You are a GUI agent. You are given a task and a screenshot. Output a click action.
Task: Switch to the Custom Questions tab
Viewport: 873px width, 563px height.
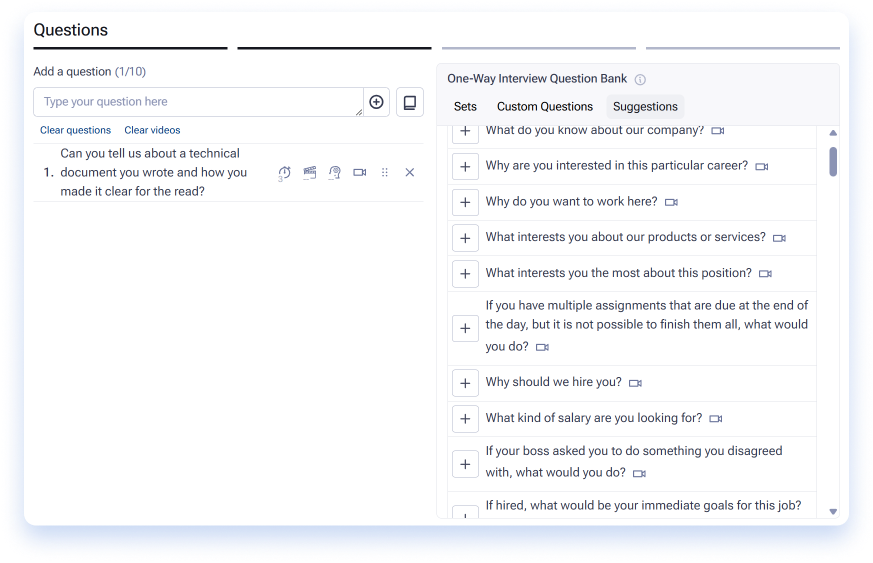pos(545,106)
